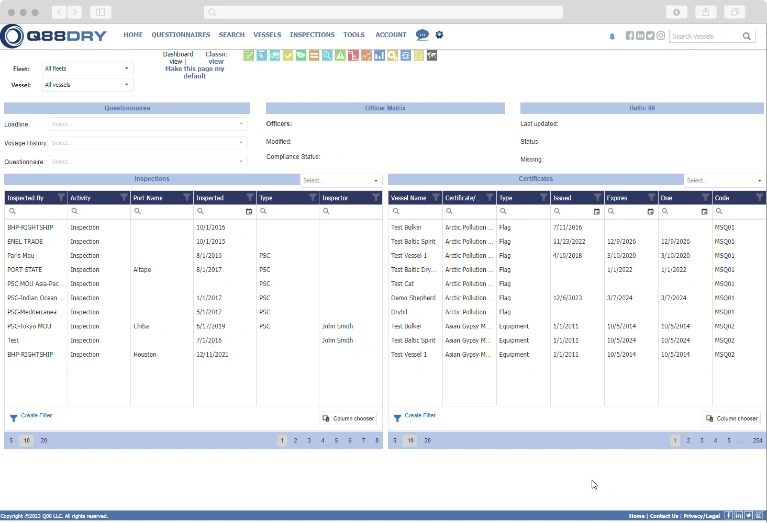Set Inspections page size to 20
Image resolution: width=767 pixels, height=523 pixels.
(44, 440)
